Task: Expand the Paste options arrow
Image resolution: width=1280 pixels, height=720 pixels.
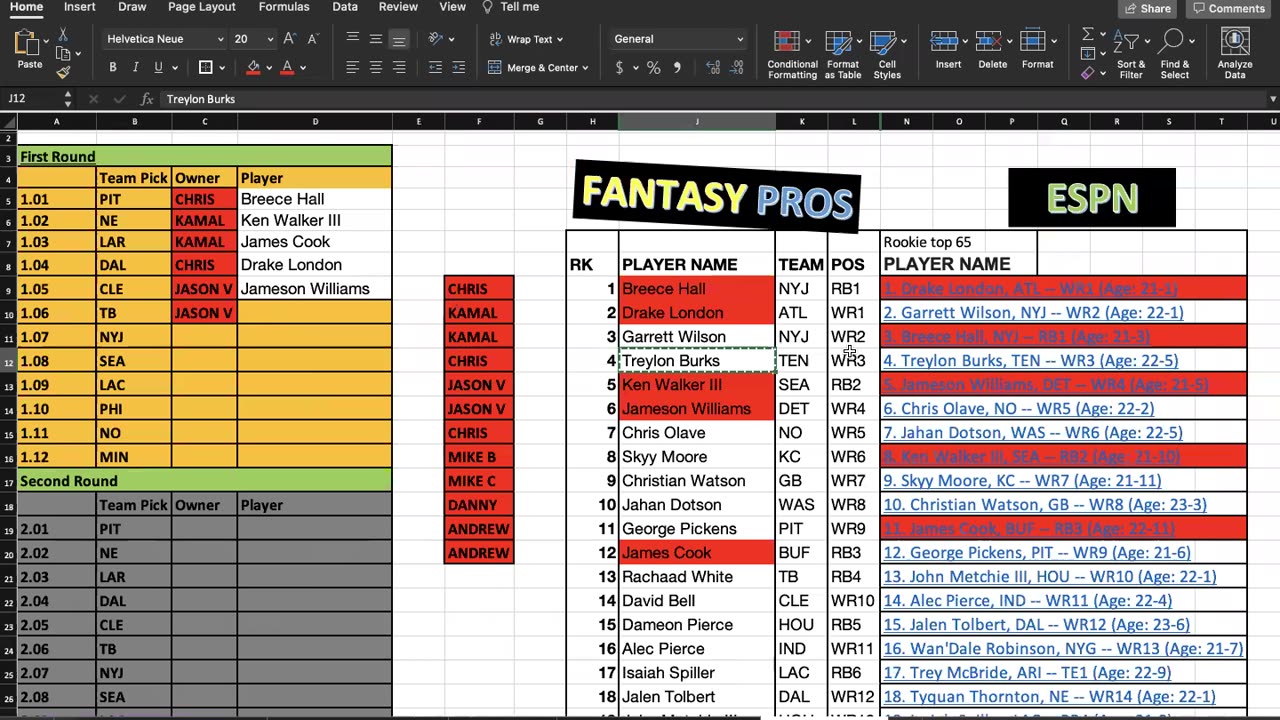Action: click(46, 41)
